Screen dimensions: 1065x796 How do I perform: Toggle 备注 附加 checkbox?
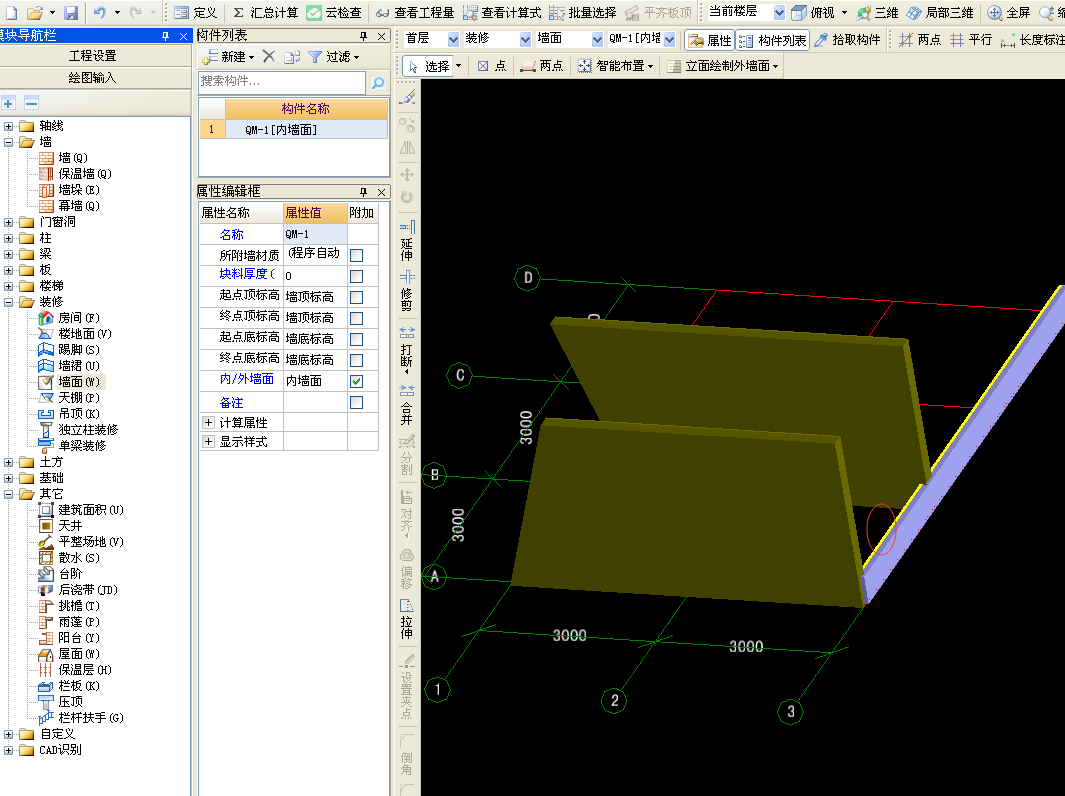356,403
